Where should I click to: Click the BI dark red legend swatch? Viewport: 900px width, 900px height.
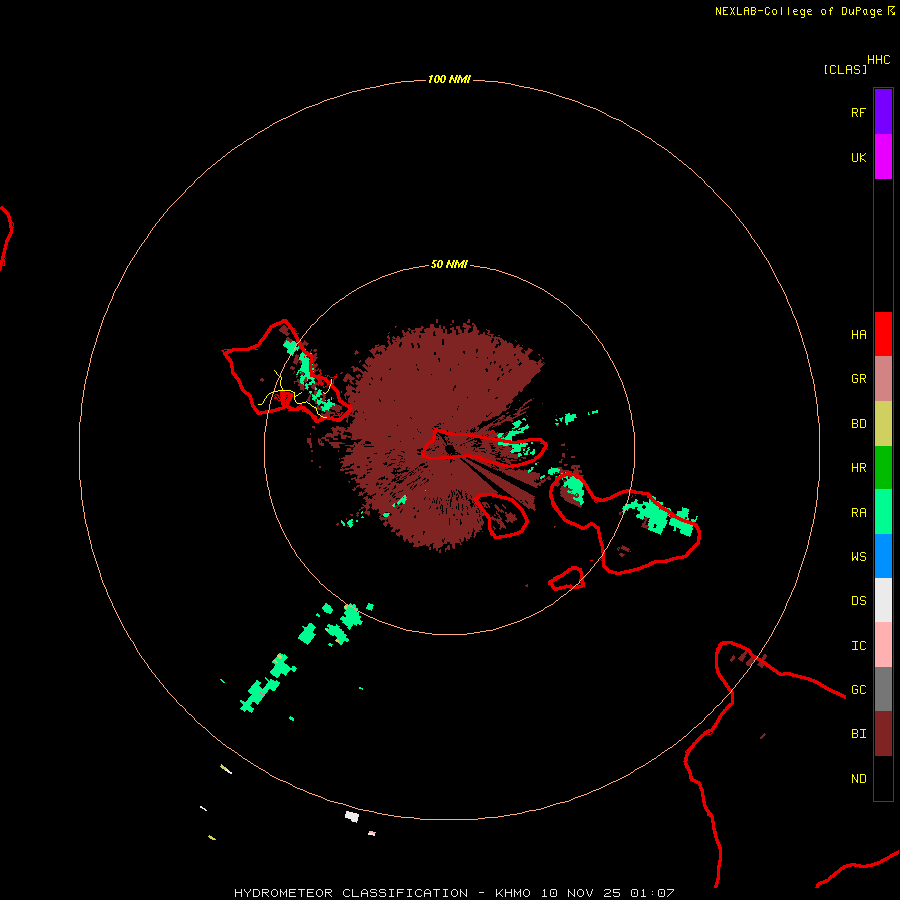(x=883, y=734)
